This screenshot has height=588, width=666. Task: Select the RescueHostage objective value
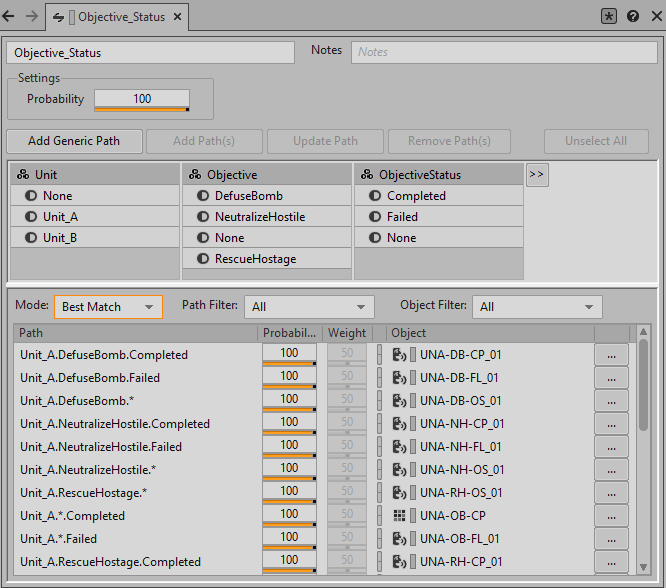coord(254,259)
